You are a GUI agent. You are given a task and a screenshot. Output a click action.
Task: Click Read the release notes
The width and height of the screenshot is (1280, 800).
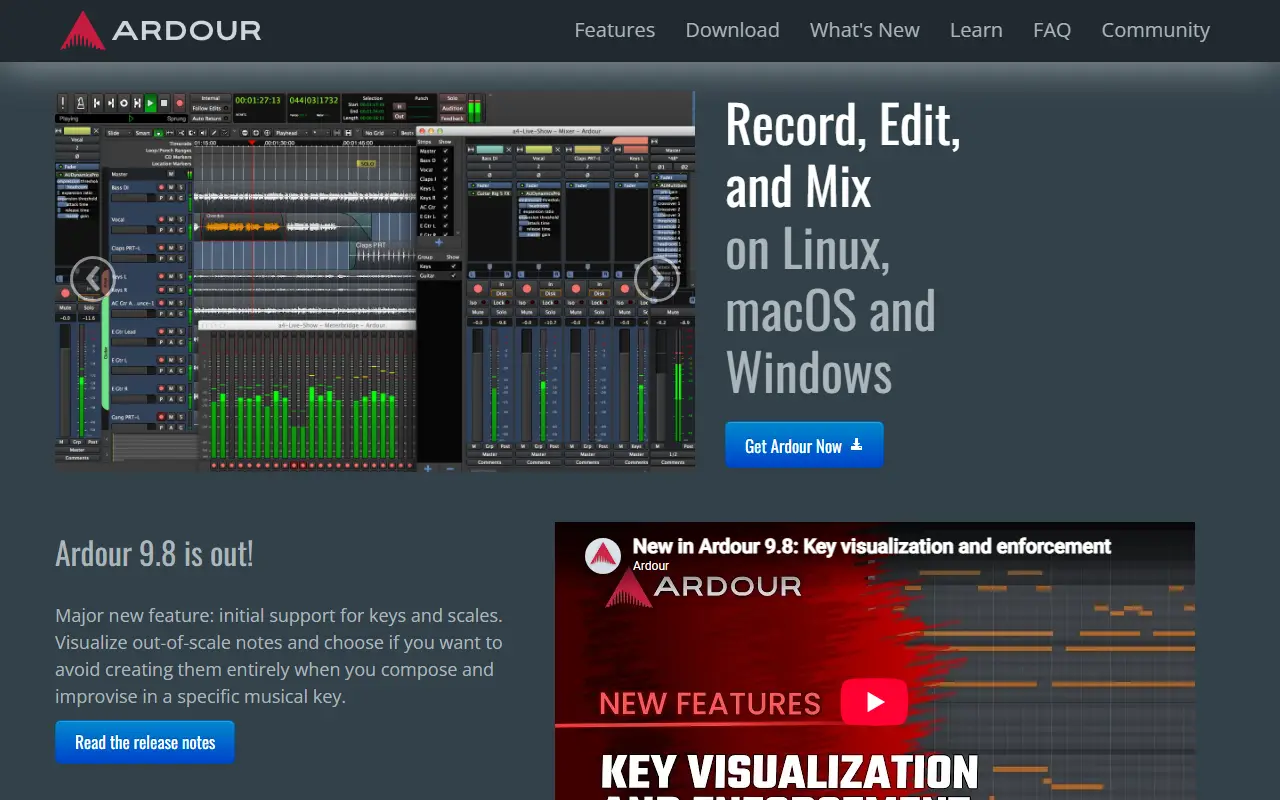145,742
